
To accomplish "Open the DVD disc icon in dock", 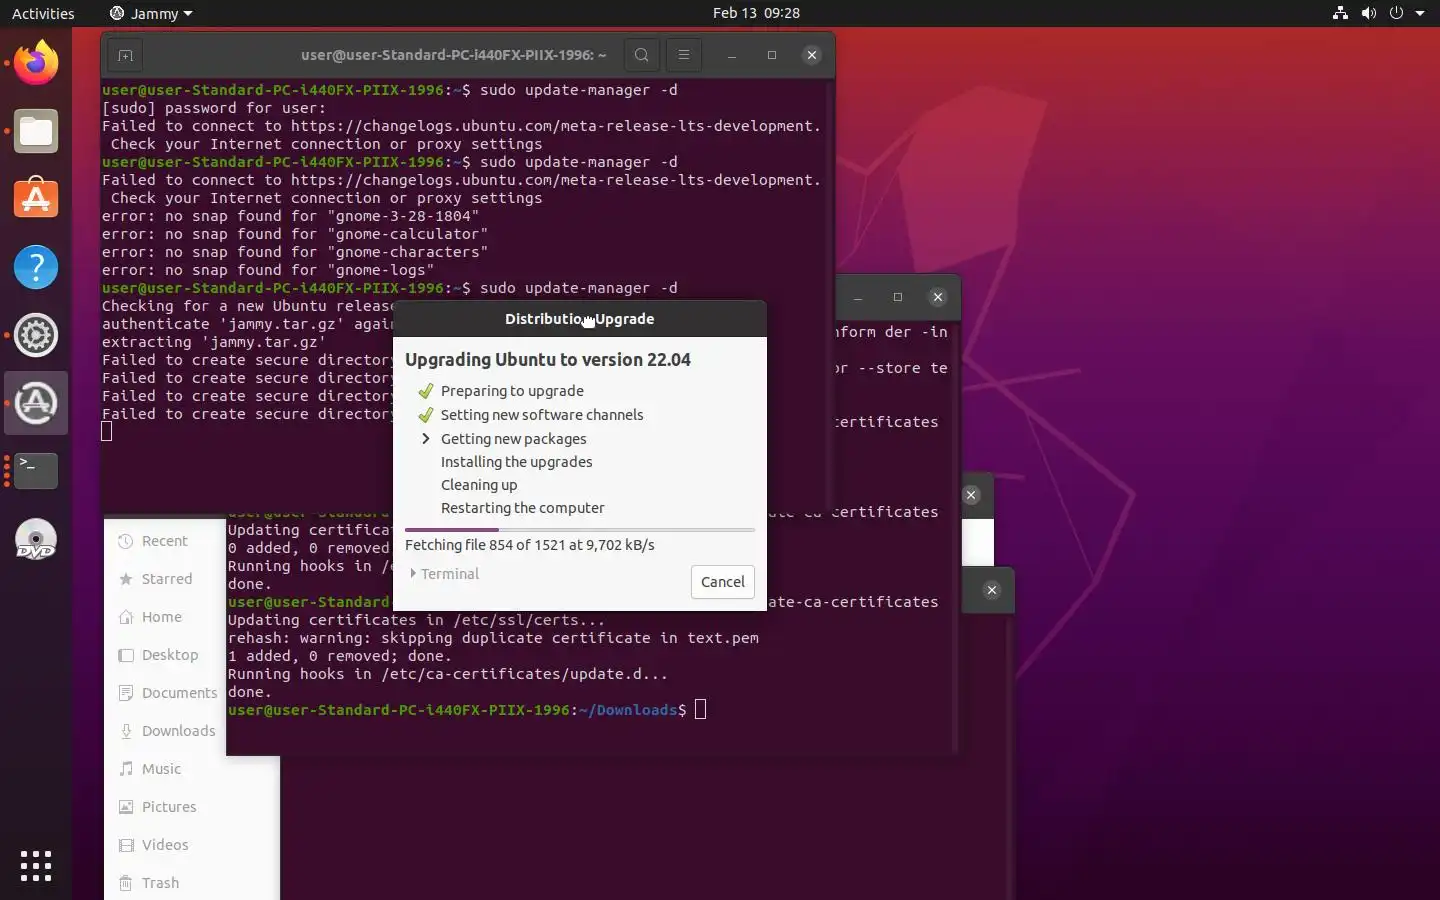I will pos(36,539).
